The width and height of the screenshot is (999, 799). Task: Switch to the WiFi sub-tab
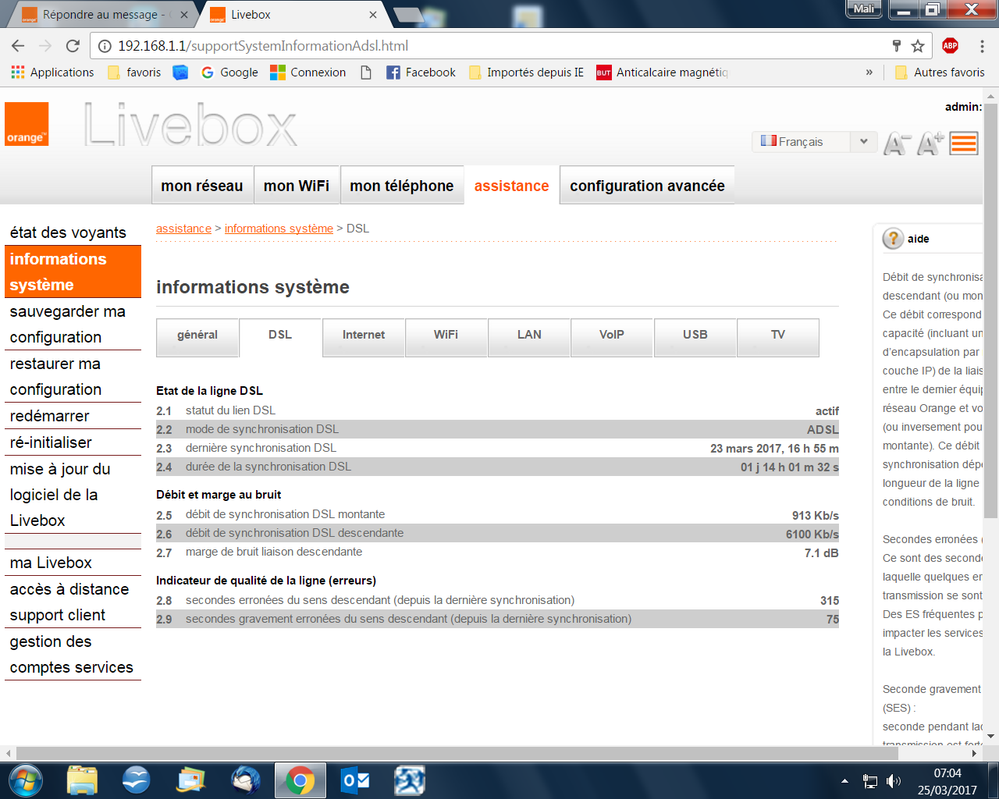(446, 336)
